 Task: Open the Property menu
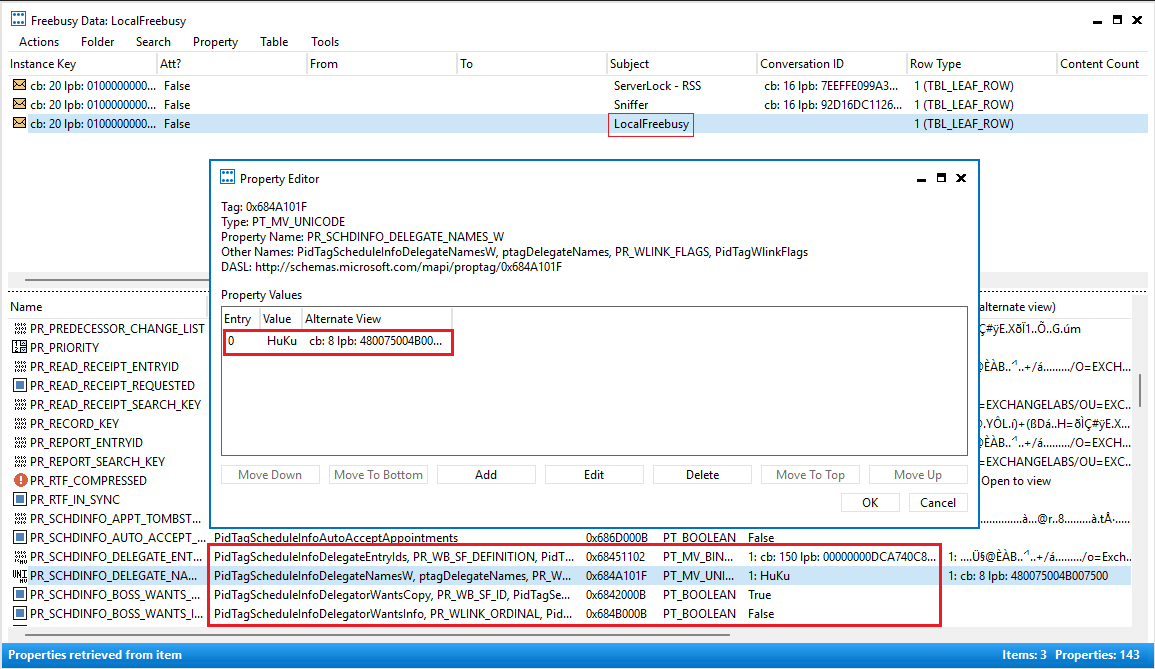215,42
